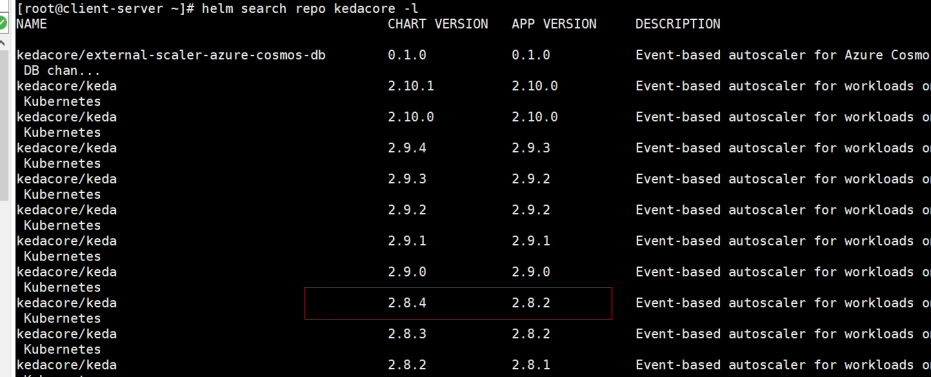
Task: Click chart version 2.9.0
Action: [407, 272]
